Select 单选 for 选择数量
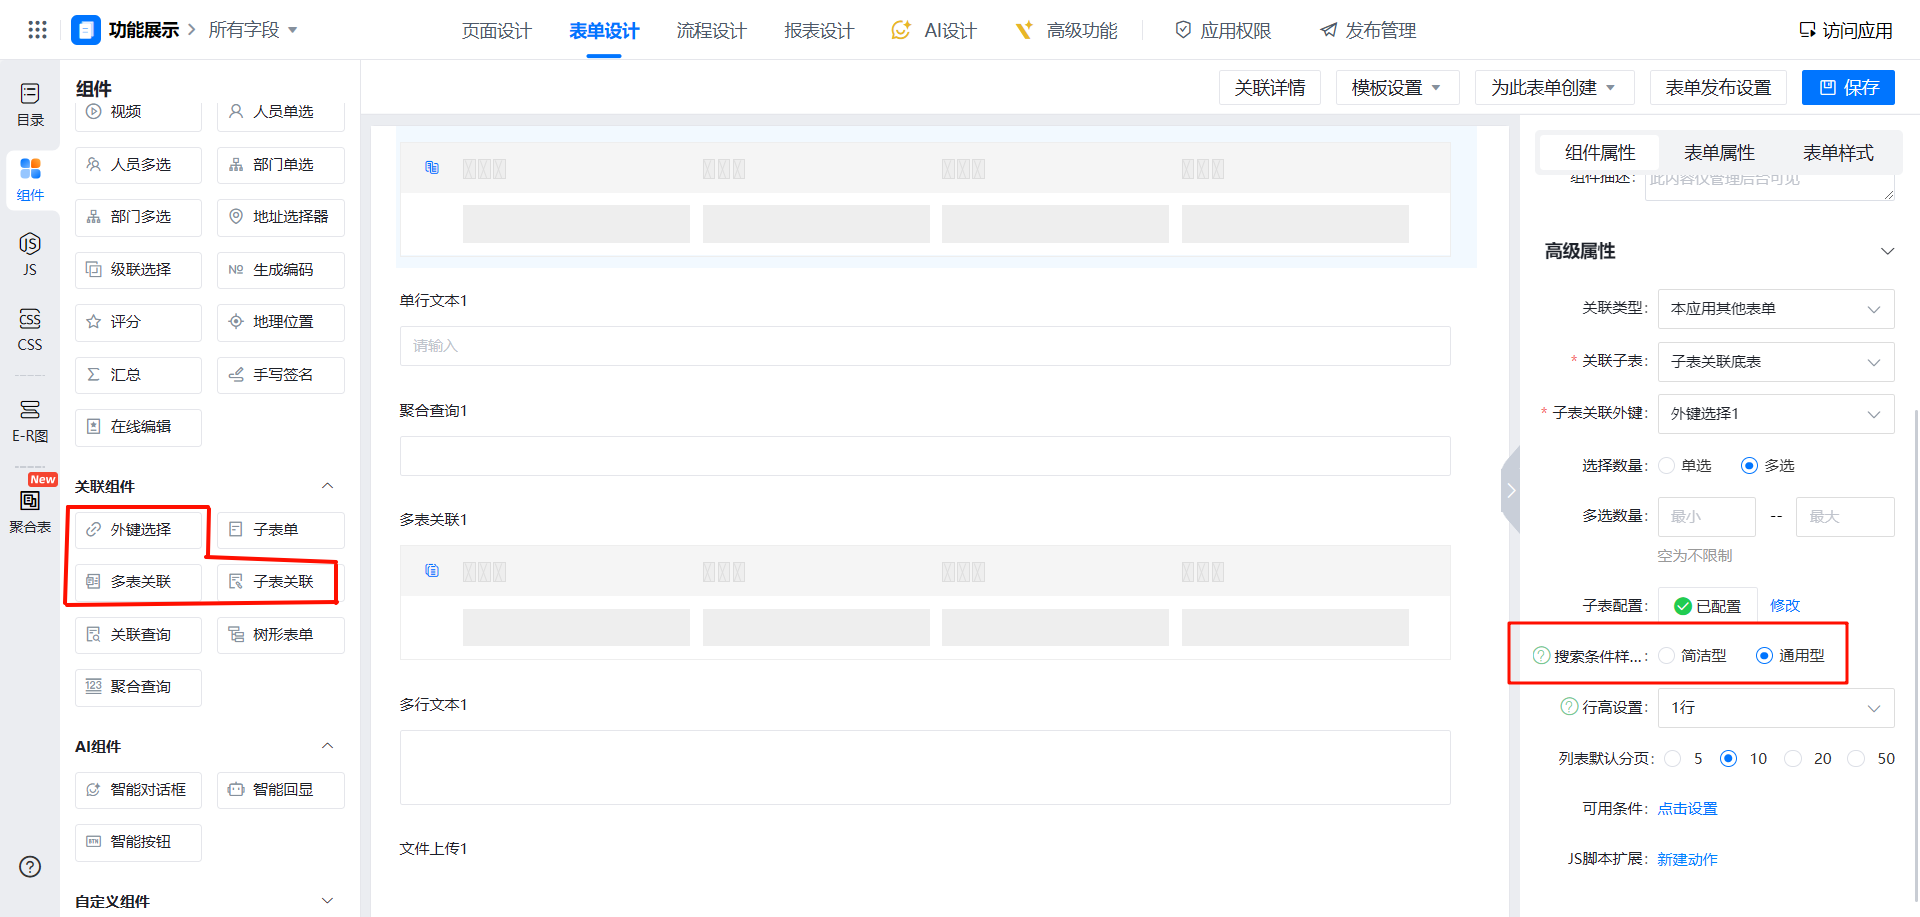The height and width of the screenshot is (917, 1920). pos(1667,466)
